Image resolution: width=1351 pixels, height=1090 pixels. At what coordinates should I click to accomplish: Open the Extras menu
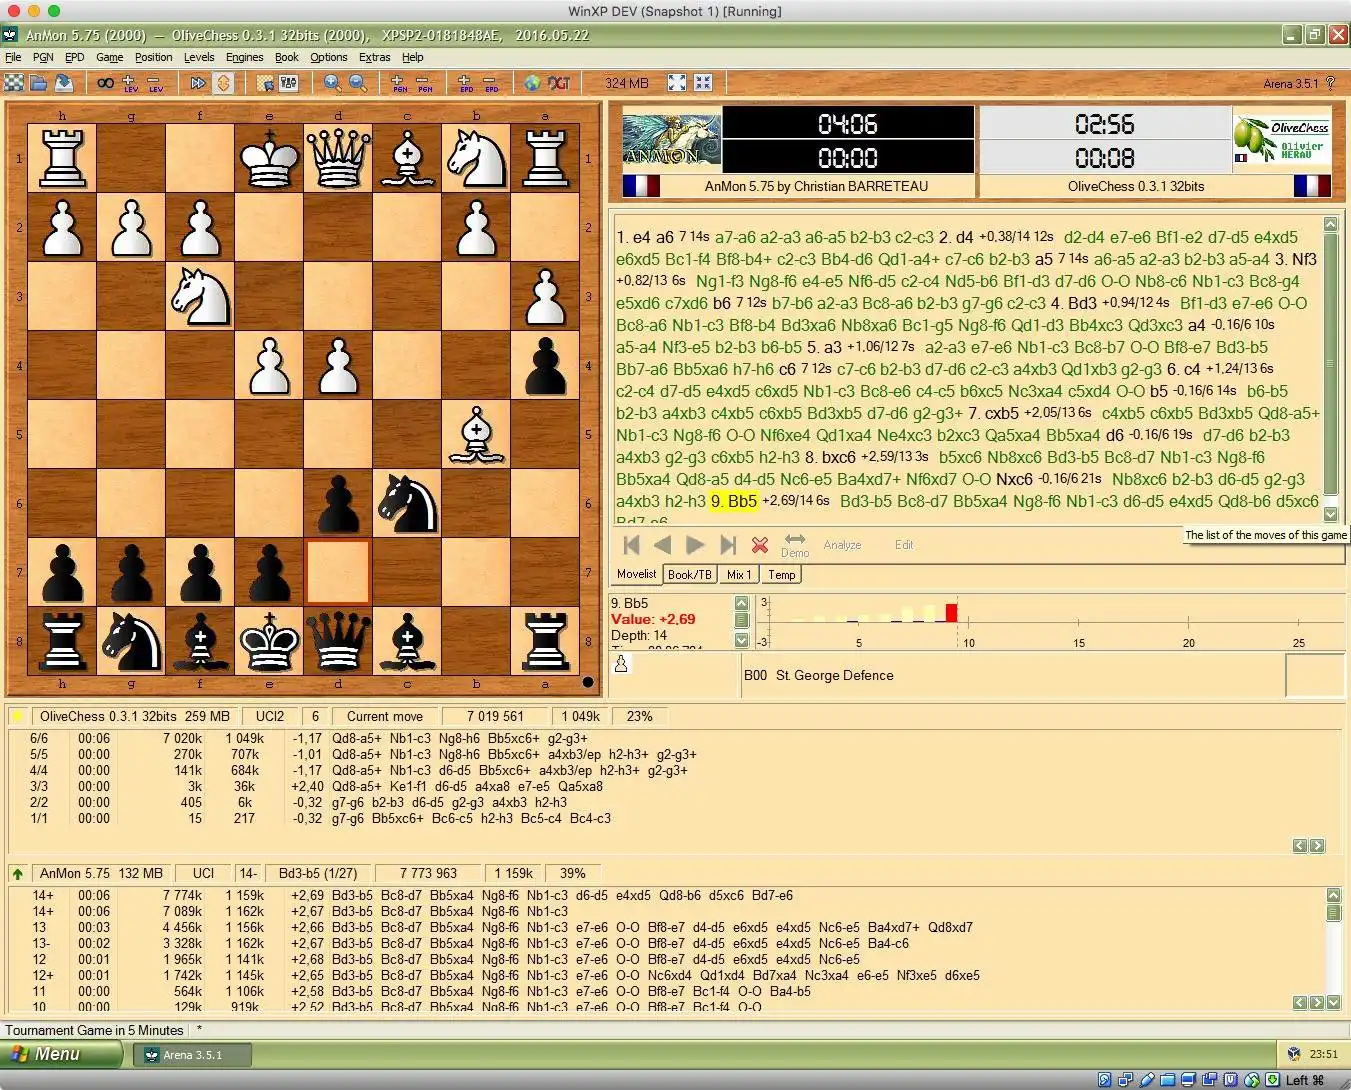point(375,57)
